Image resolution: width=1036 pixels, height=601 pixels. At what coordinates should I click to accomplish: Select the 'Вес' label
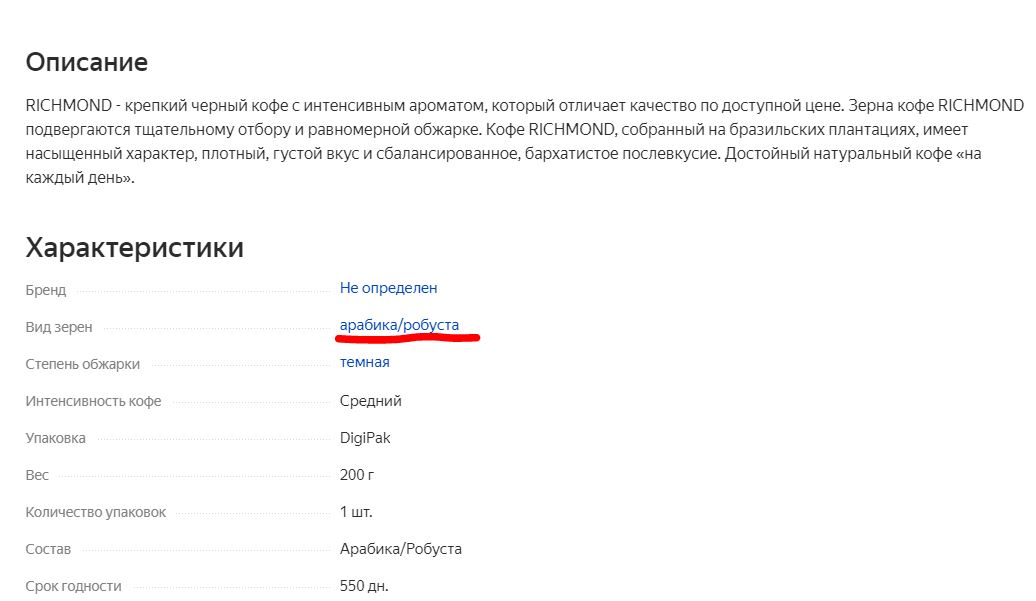coord(37,476)
